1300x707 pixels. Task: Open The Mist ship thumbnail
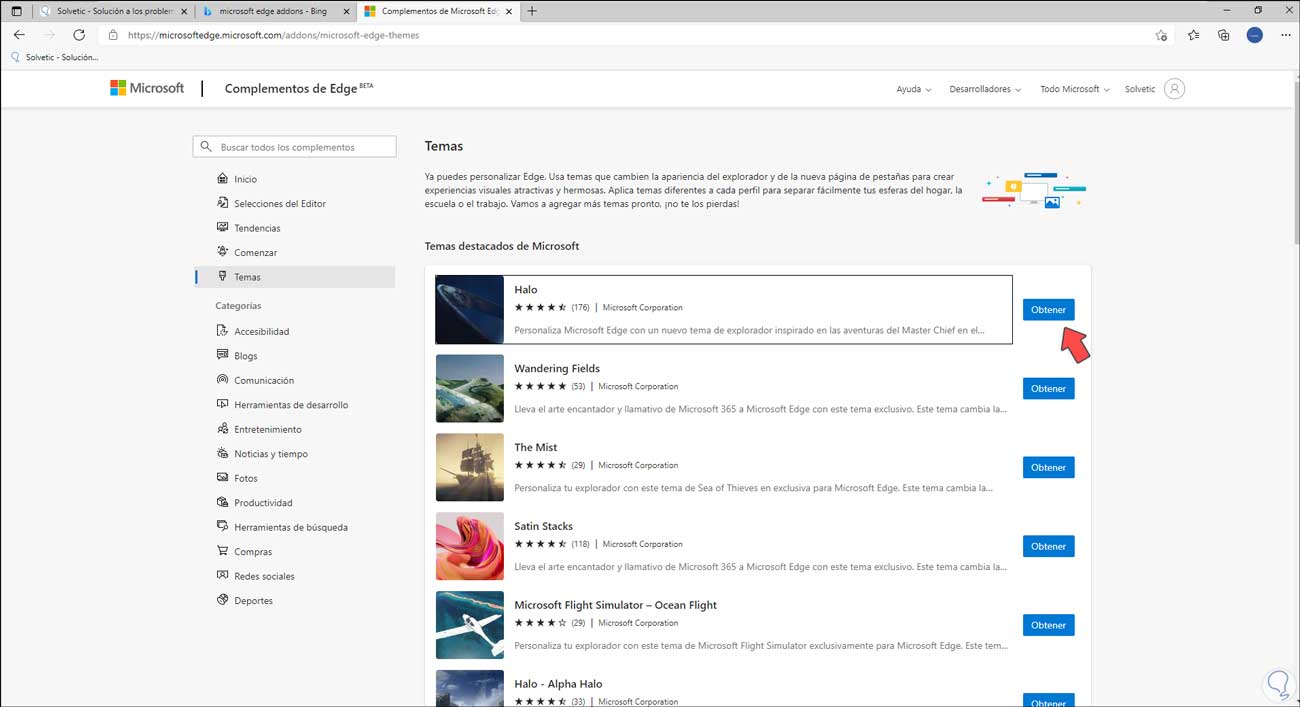click(x=470, y=467)
